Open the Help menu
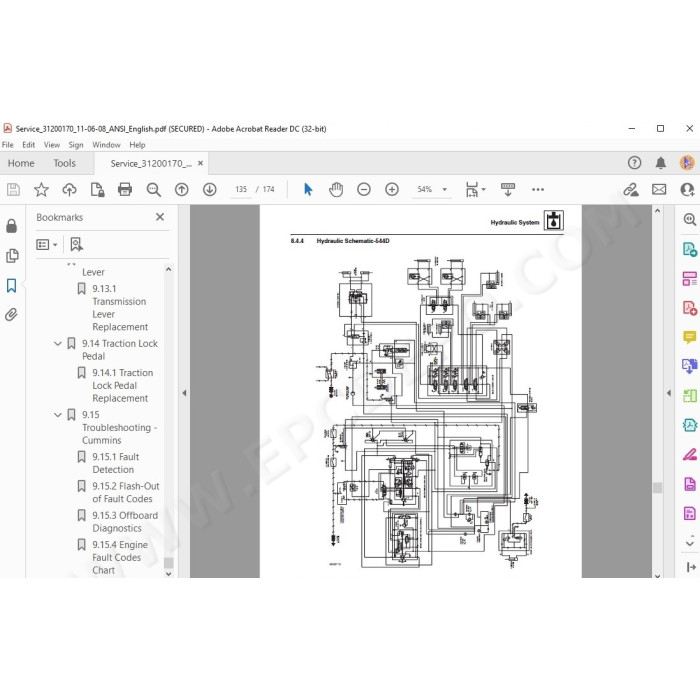Screen dimensions: 700x700 coord(137,145)
